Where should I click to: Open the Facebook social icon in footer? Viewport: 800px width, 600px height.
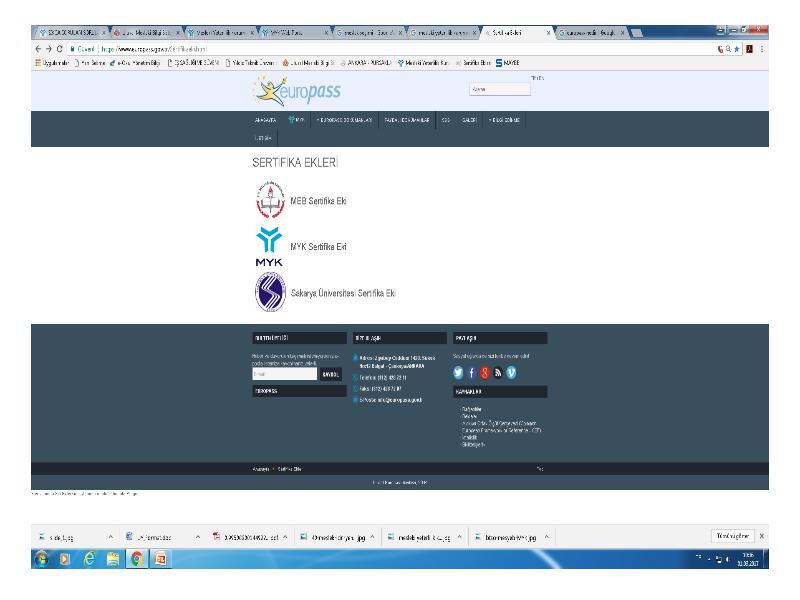coord(471,373)
